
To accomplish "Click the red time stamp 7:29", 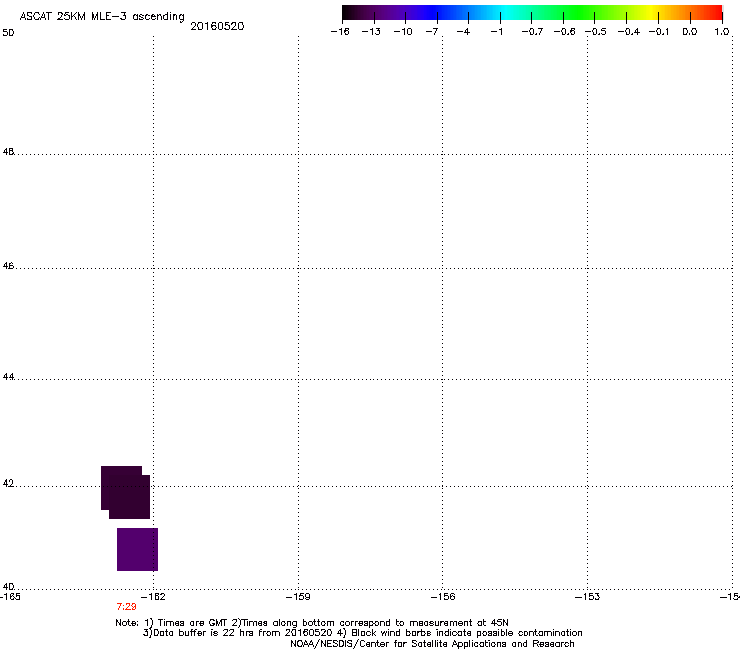I will 126,607.
